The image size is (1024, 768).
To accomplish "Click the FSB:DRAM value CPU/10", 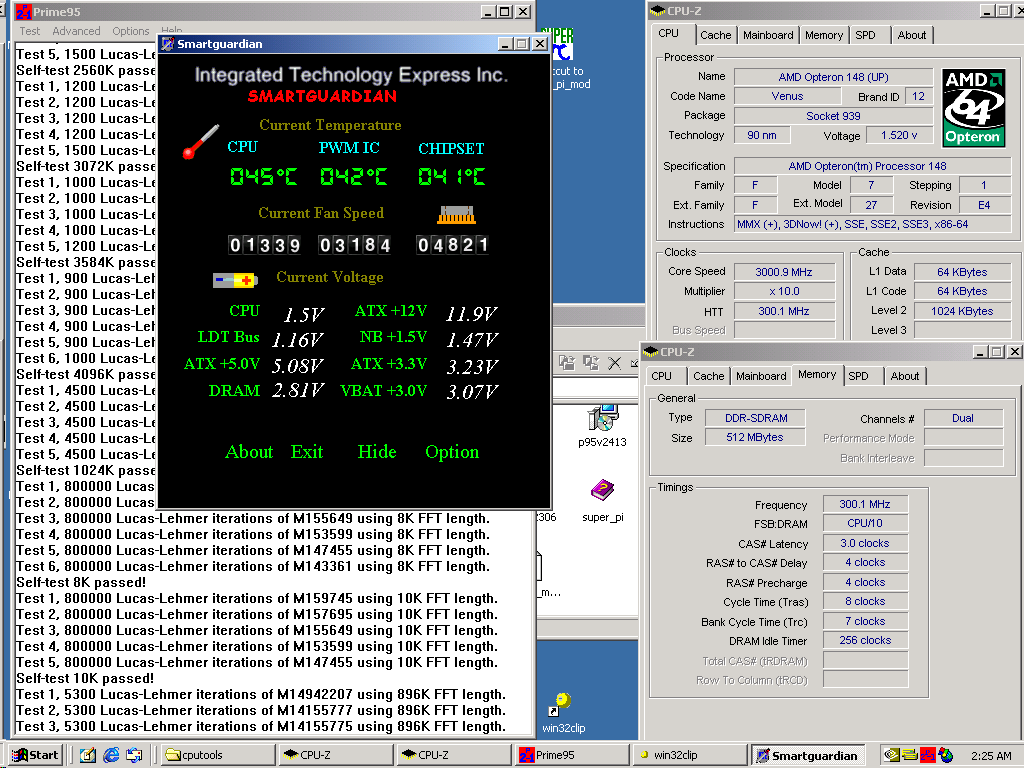I will 865,523.
